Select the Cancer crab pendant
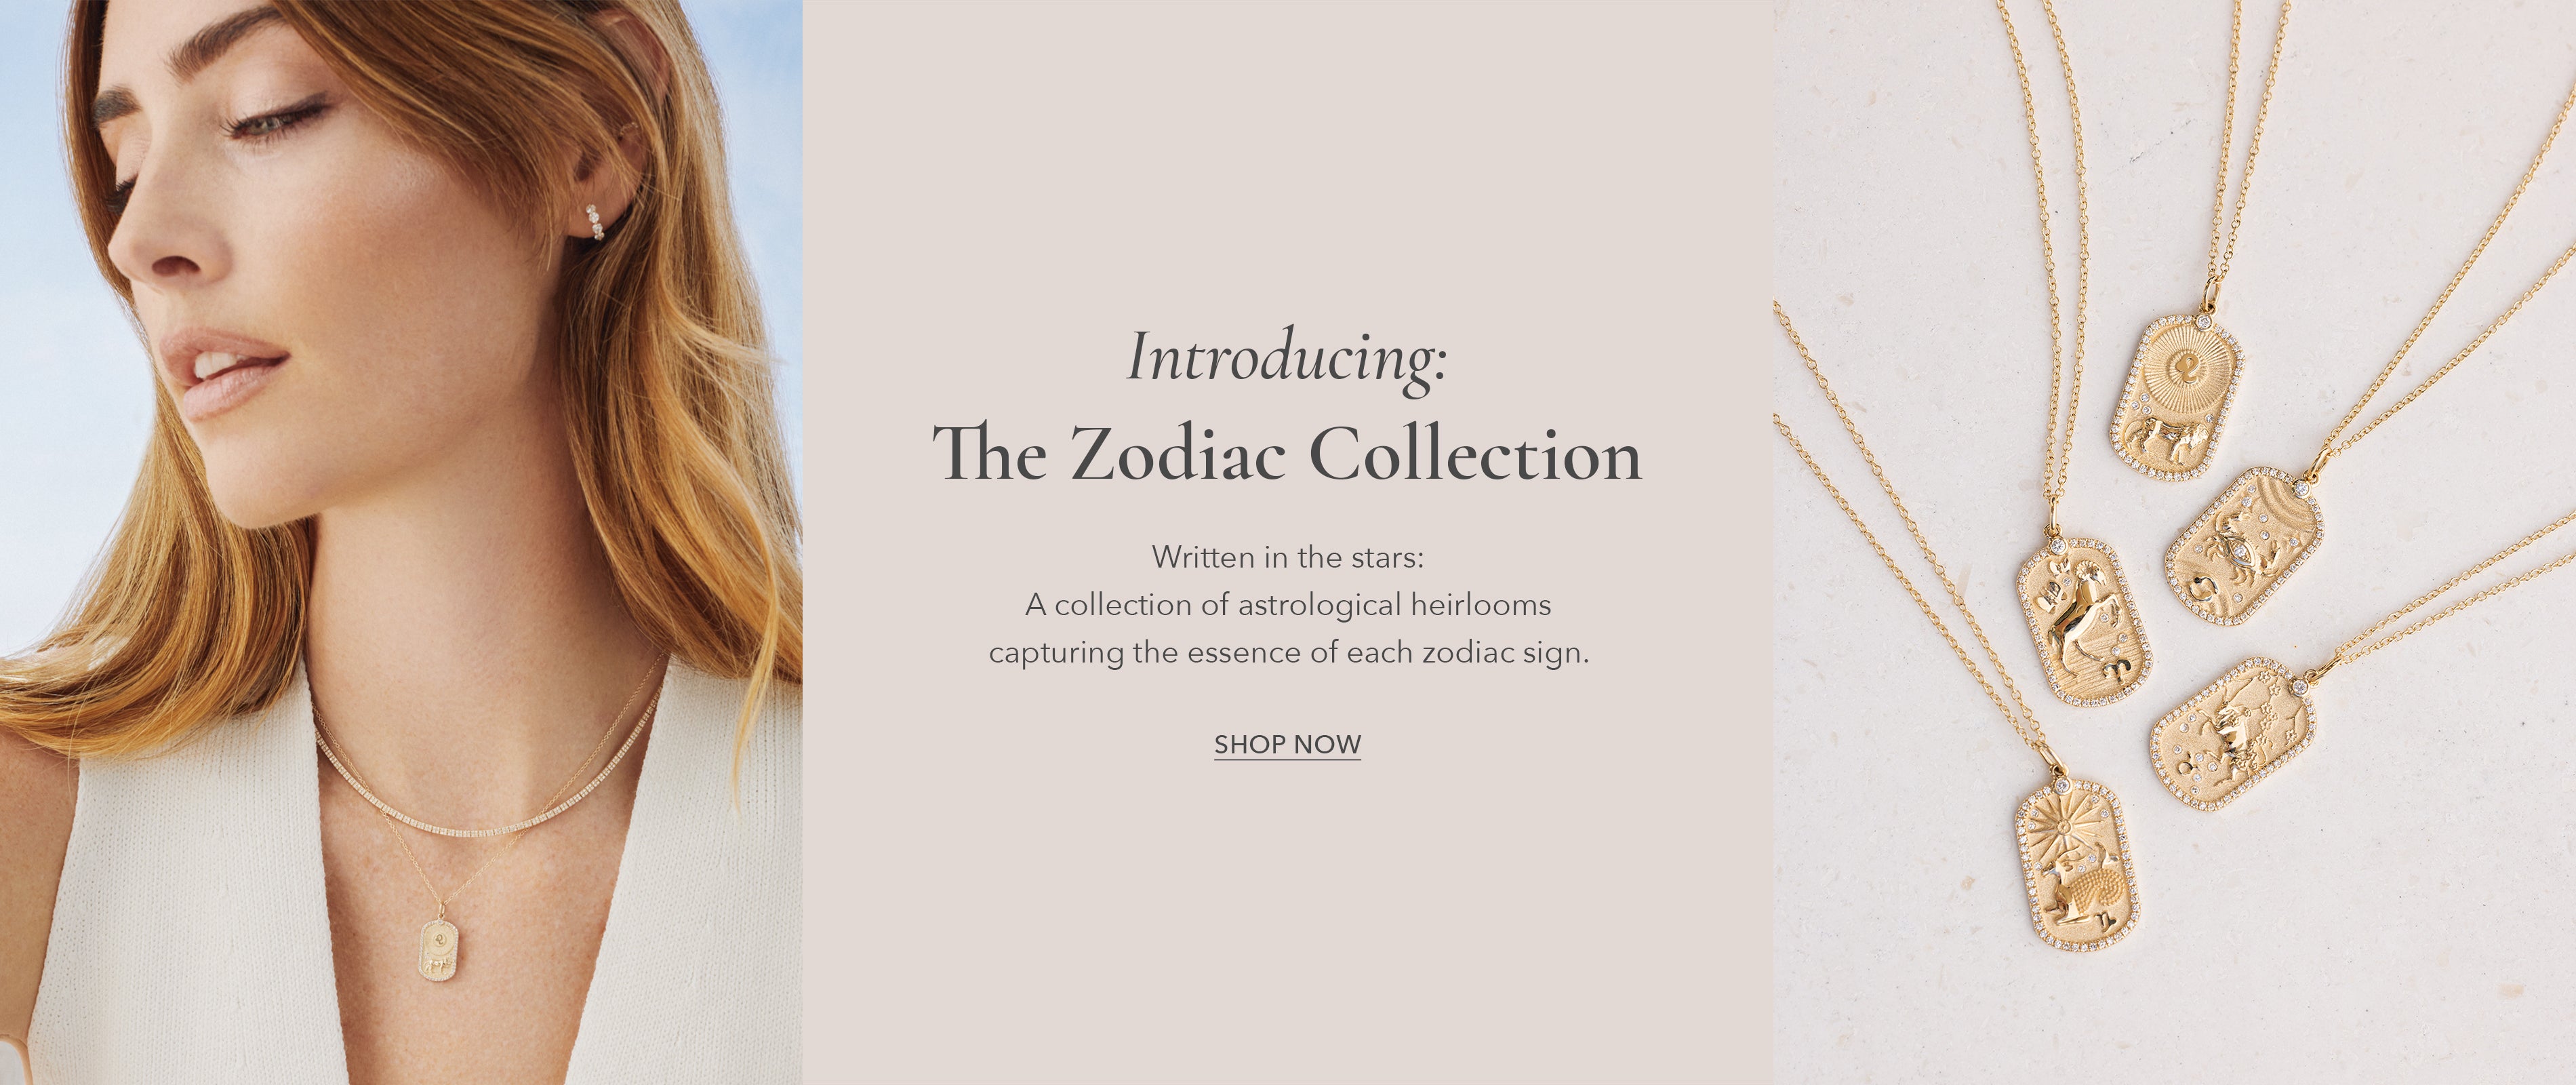This screenshot has width=2576, height=1085. (x=2243, y=547)
